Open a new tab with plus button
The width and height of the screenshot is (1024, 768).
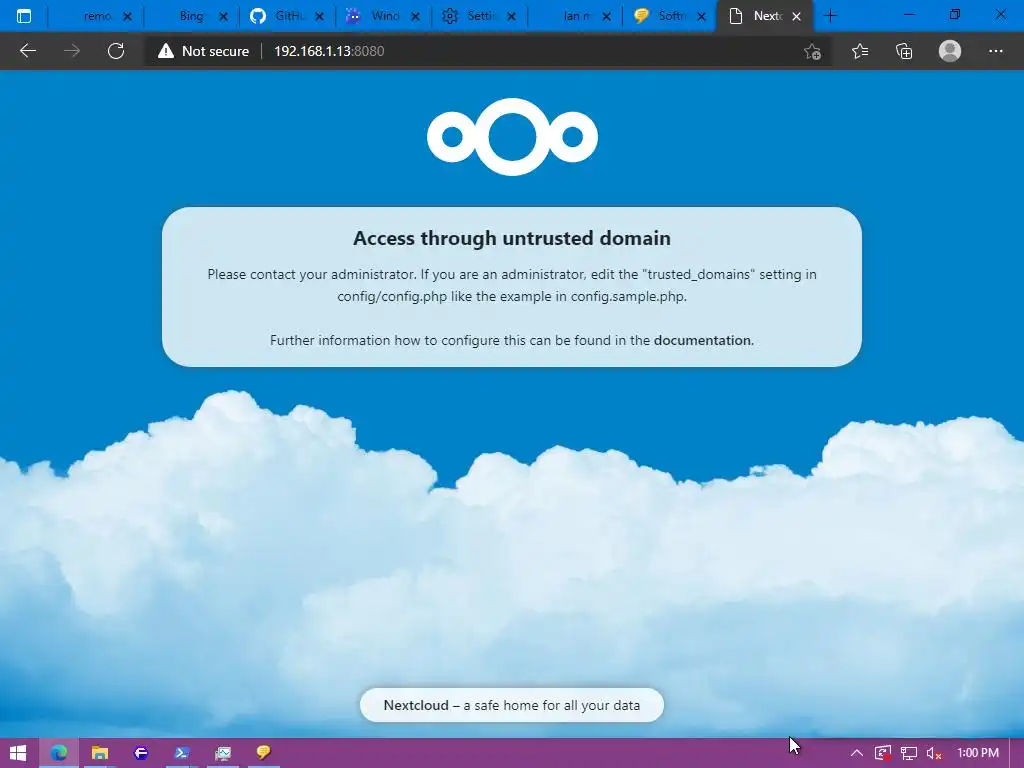click(x=831, y=16)
